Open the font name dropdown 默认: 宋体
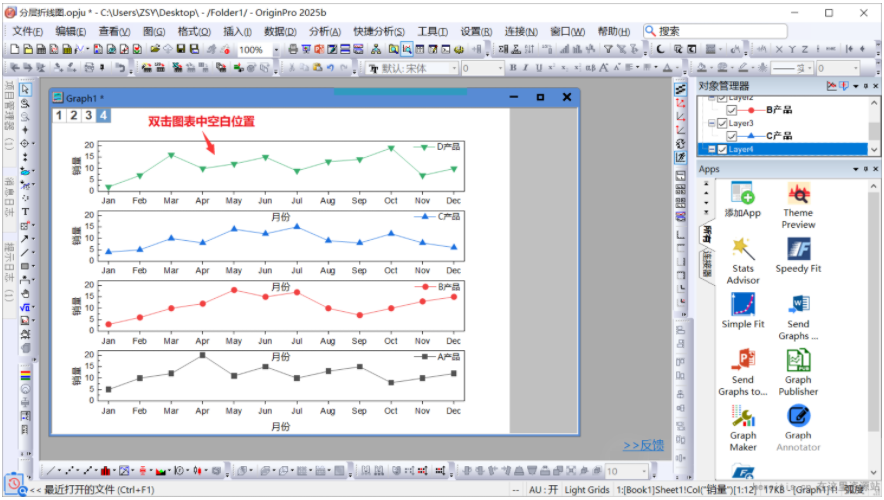The height and width of the screenshot is (500, 884). pyautogui.click(x=454, y=68)
